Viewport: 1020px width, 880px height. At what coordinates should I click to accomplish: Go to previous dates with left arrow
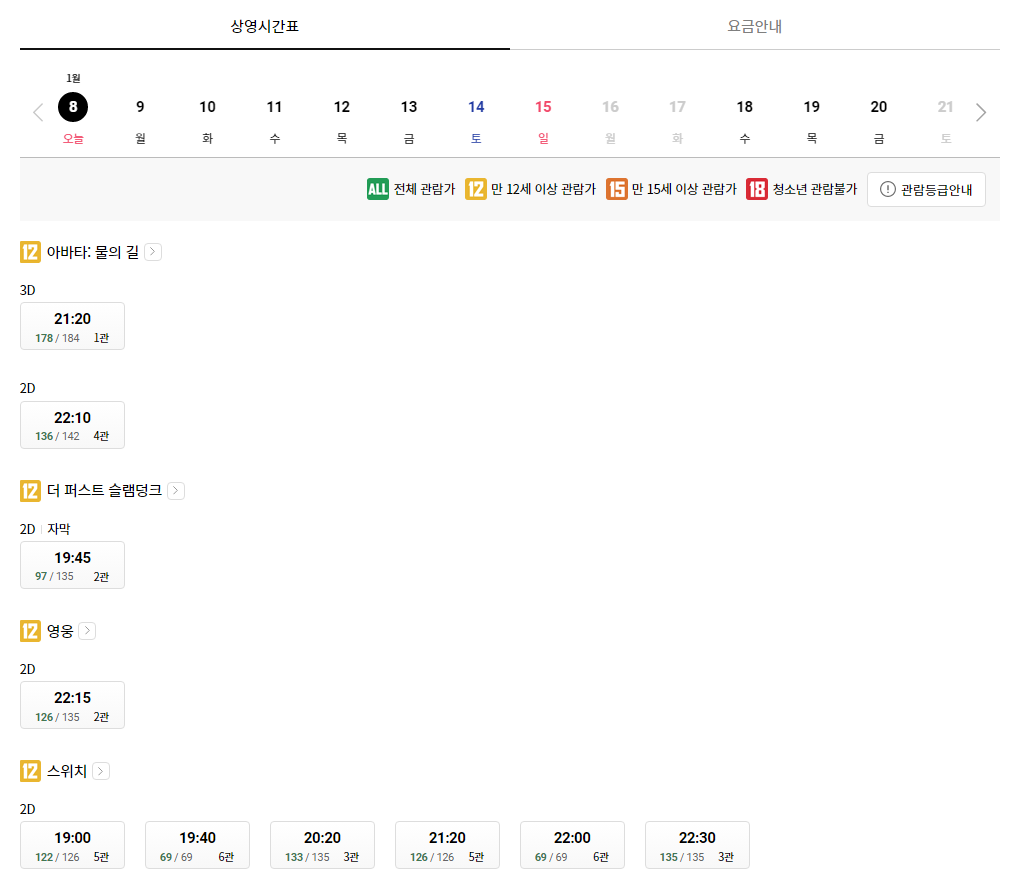[x=38, y=112]
